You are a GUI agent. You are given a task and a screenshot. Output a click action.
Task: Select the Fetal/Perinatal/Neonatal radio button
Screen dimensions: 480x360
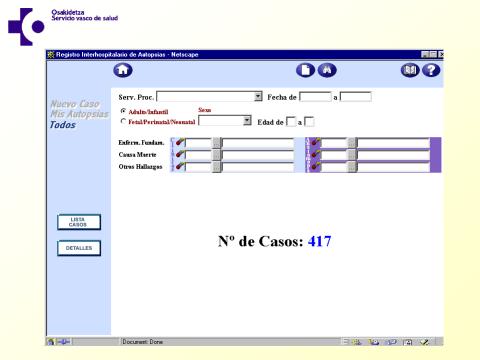tap(123, 121)
